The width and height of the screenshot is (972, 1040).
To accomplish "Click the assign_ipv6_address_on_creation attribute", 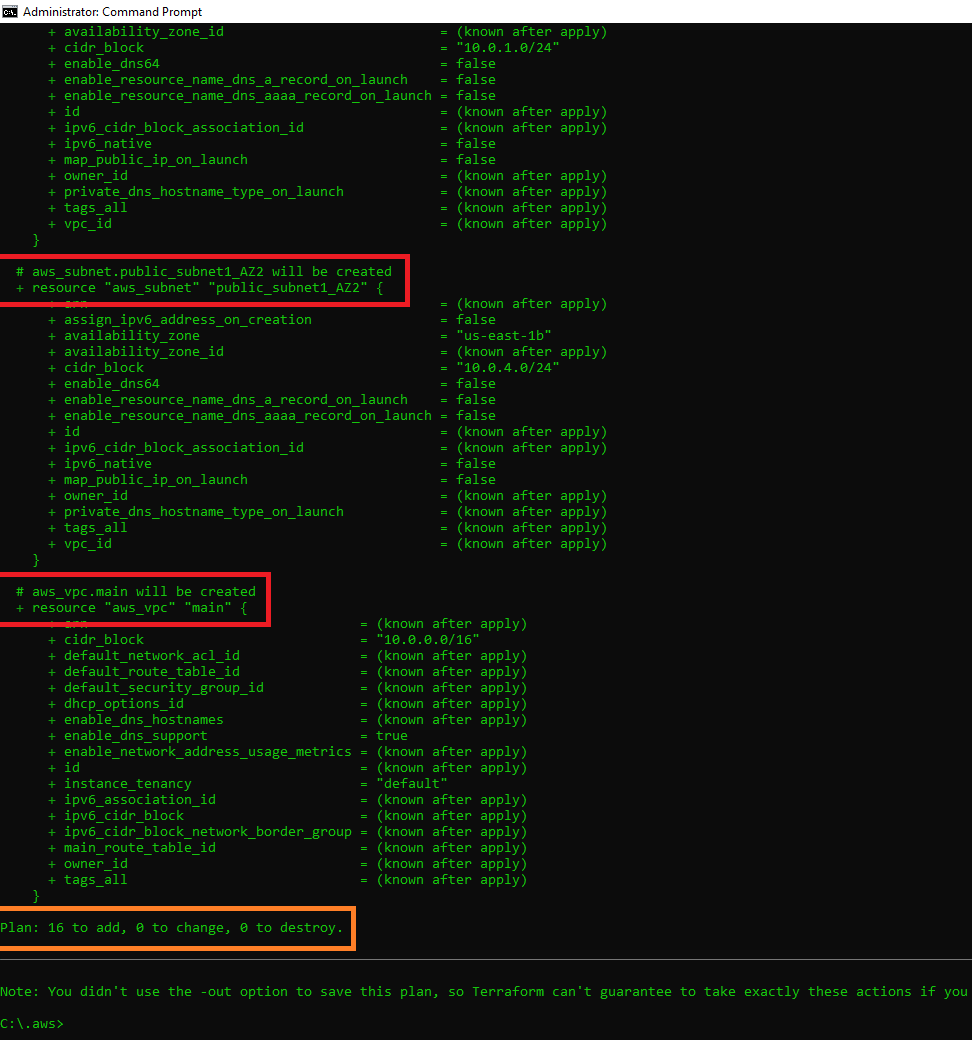I will click(188, 320).
